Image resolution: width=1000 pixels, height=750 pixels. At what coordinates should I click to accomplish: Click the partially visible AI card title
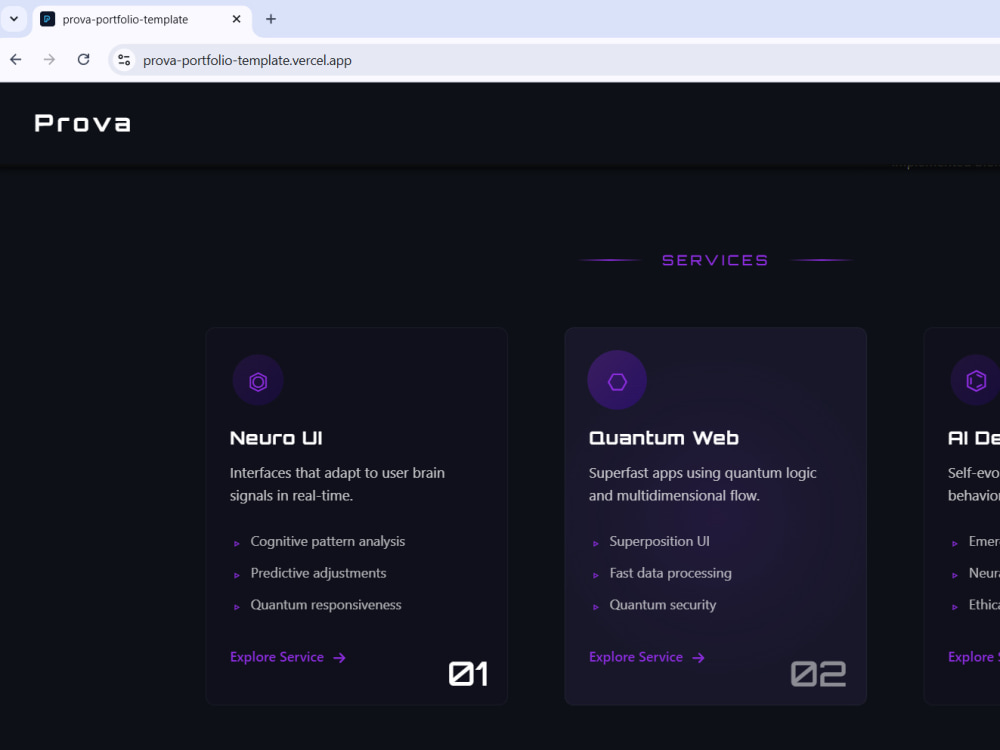pyautogui.click(x=974, y=438)
